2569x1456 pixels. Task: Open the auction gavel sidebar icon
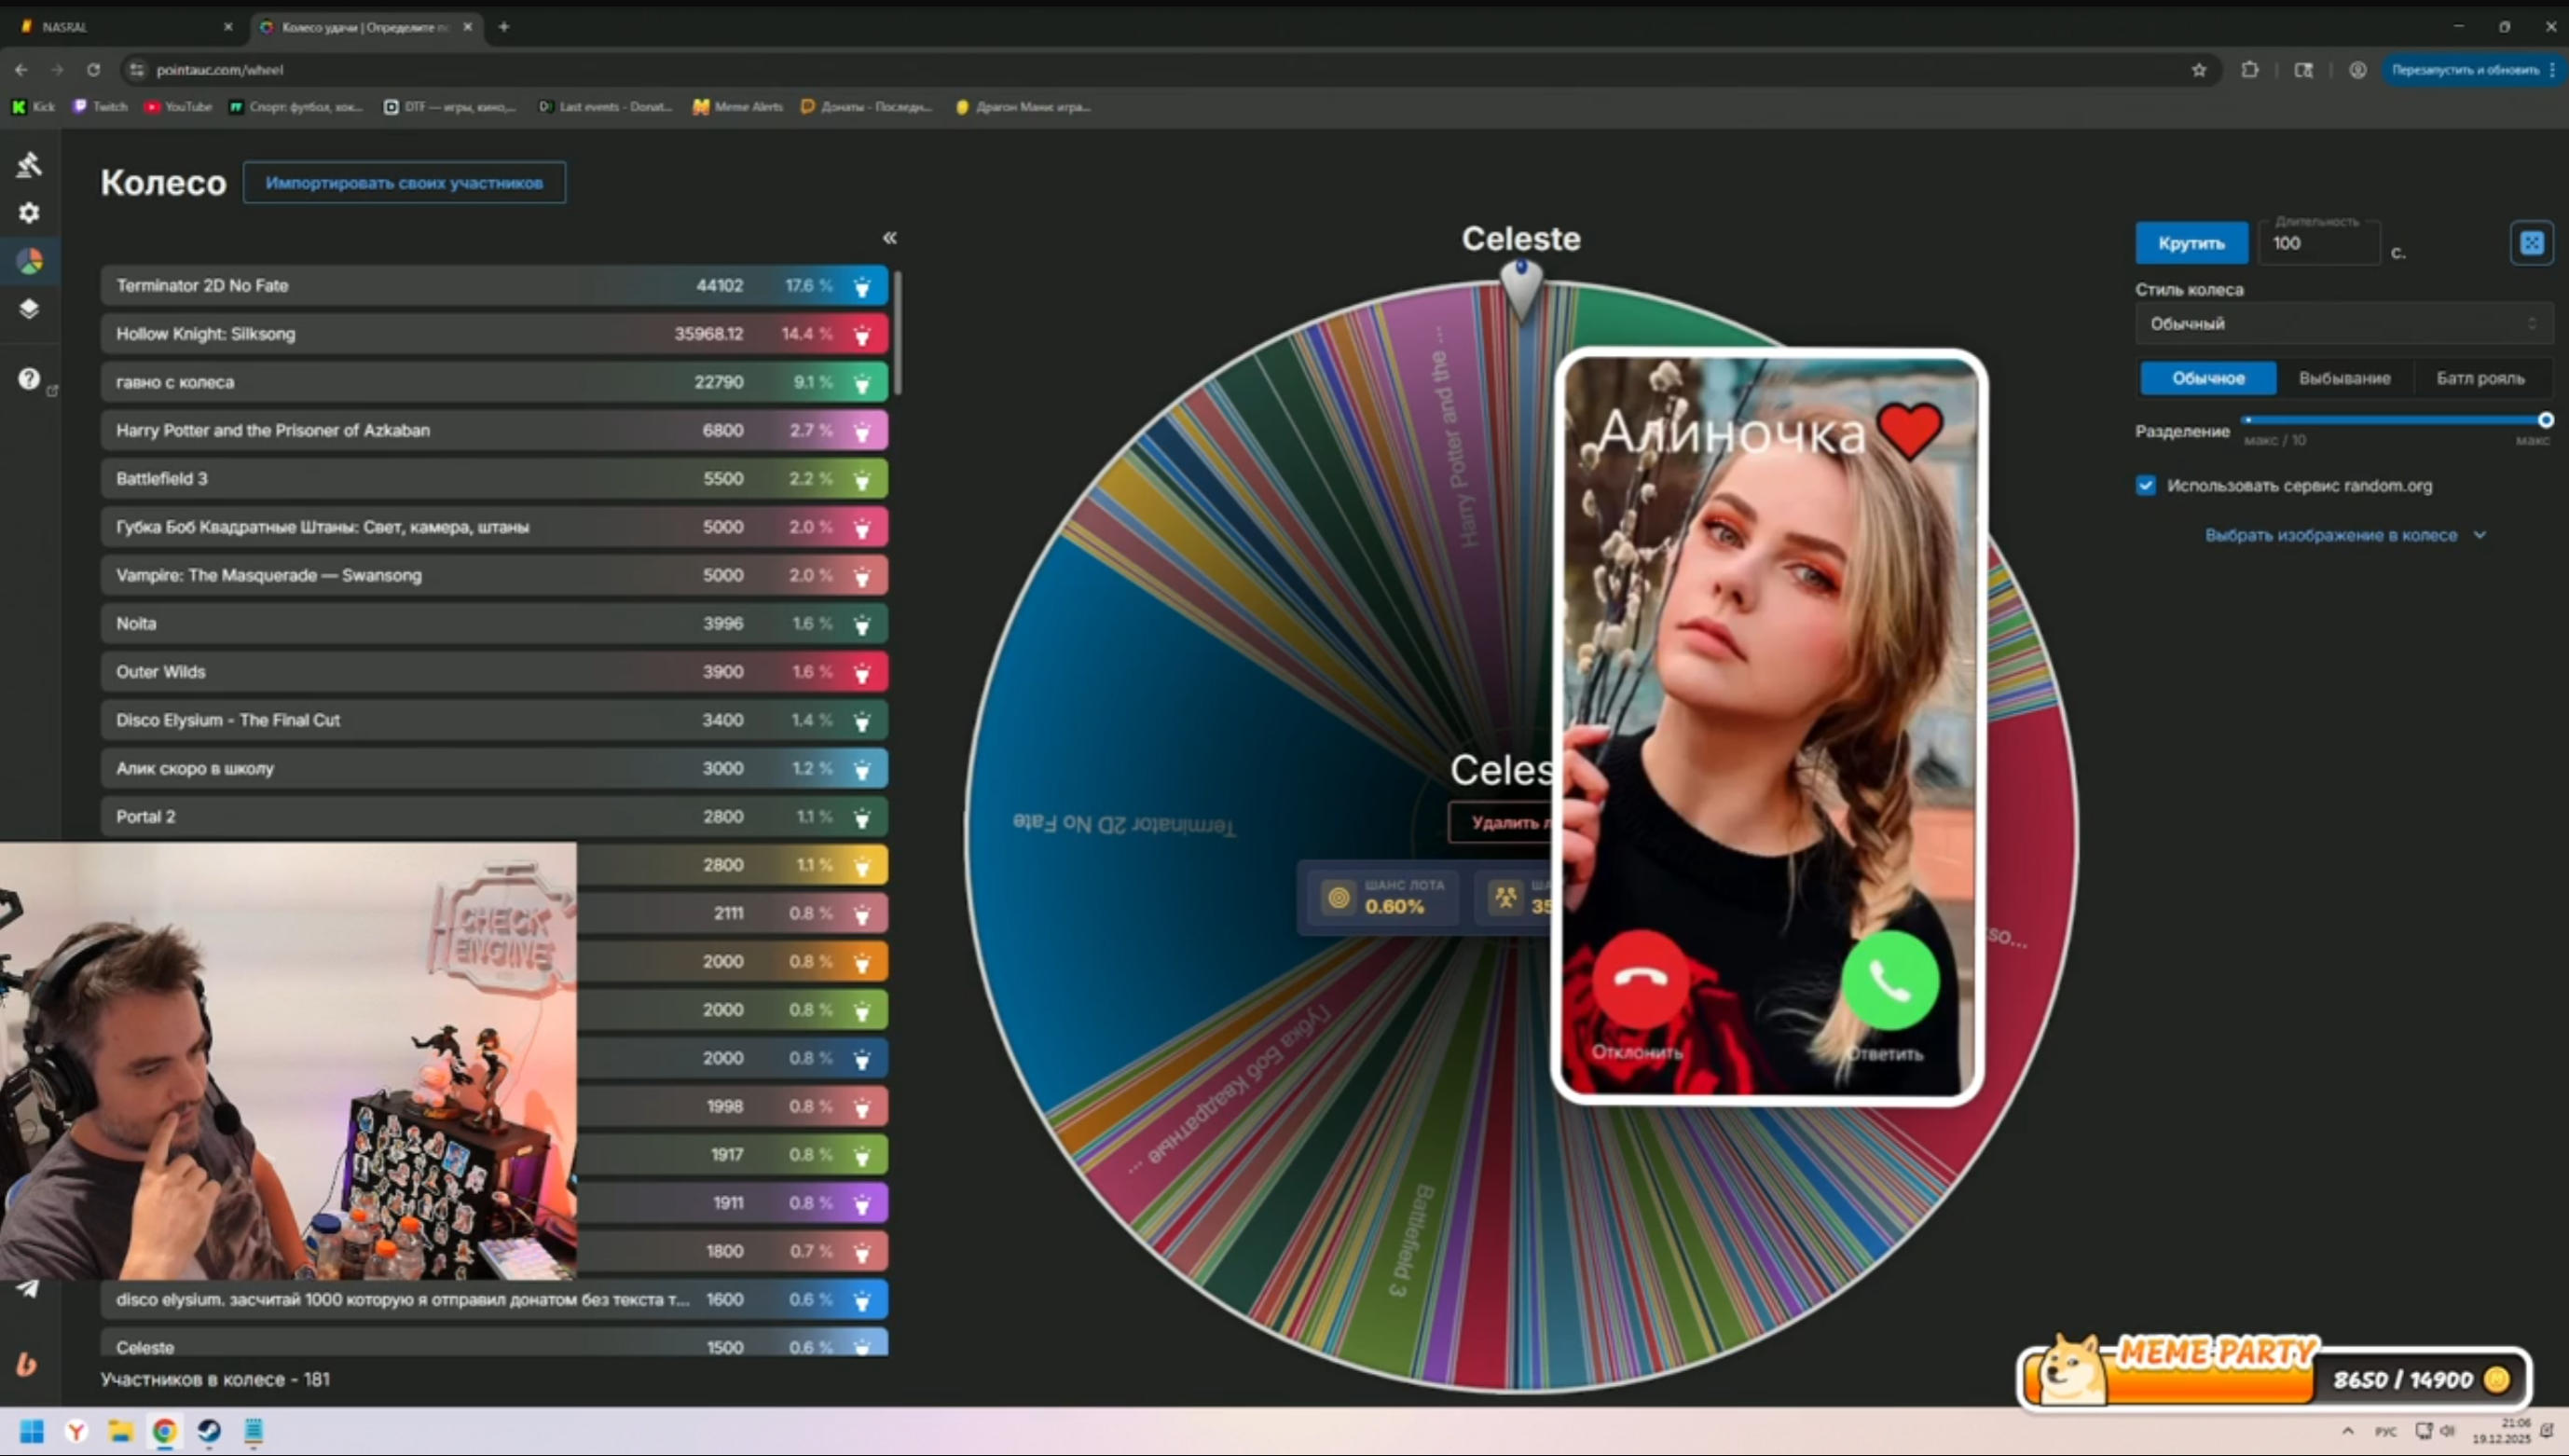(x=29, y=165)
